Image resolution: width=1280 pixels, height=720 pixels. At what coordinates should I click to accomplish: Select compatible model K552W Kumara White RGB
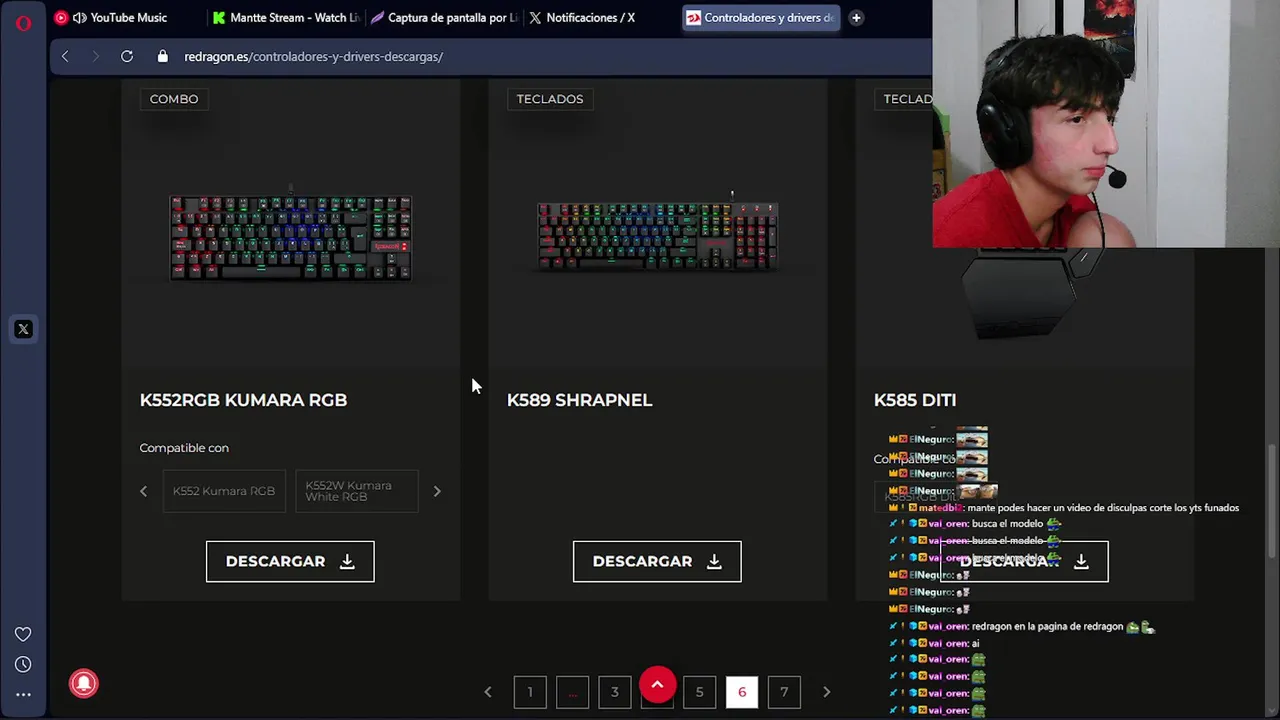click(x=356, y=491)
